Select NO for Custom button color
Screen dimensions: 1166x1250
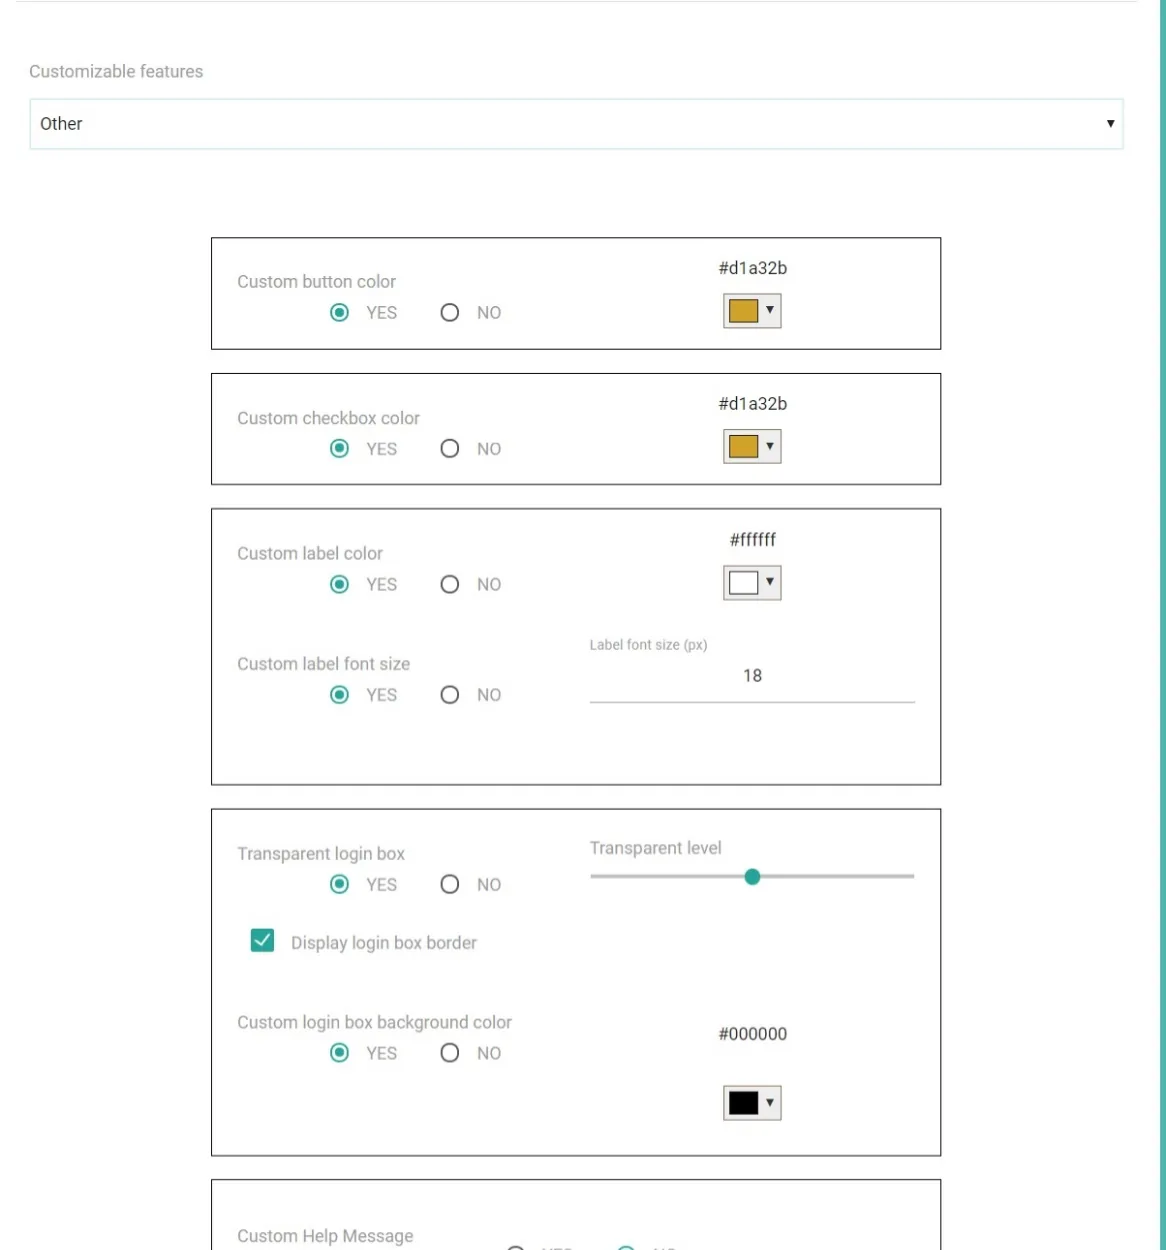[x=450, y=313]
